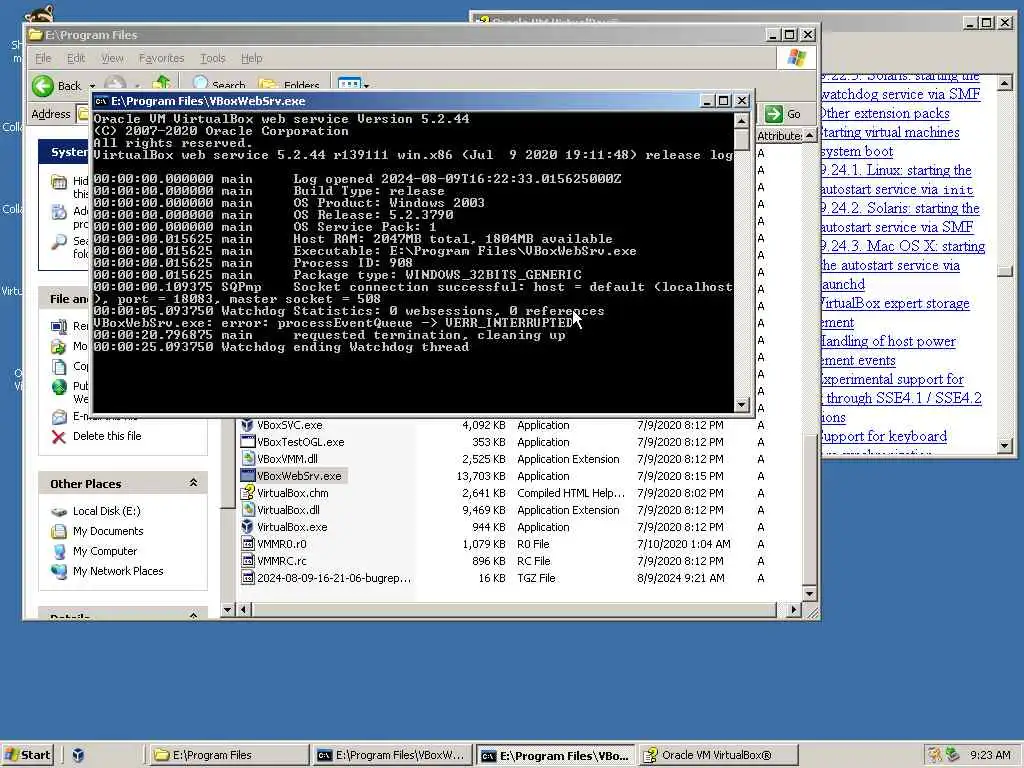
Task: Select the VBoxSVC.exe file icon
Action: (247, 425)
